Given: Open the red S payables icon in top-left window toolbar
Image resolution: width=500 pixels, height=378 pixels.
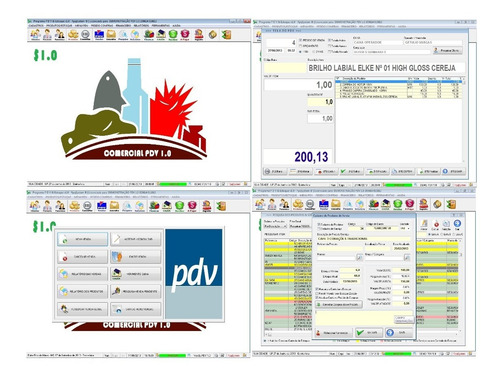Looking at the screenshot, I should click(185, 34).
